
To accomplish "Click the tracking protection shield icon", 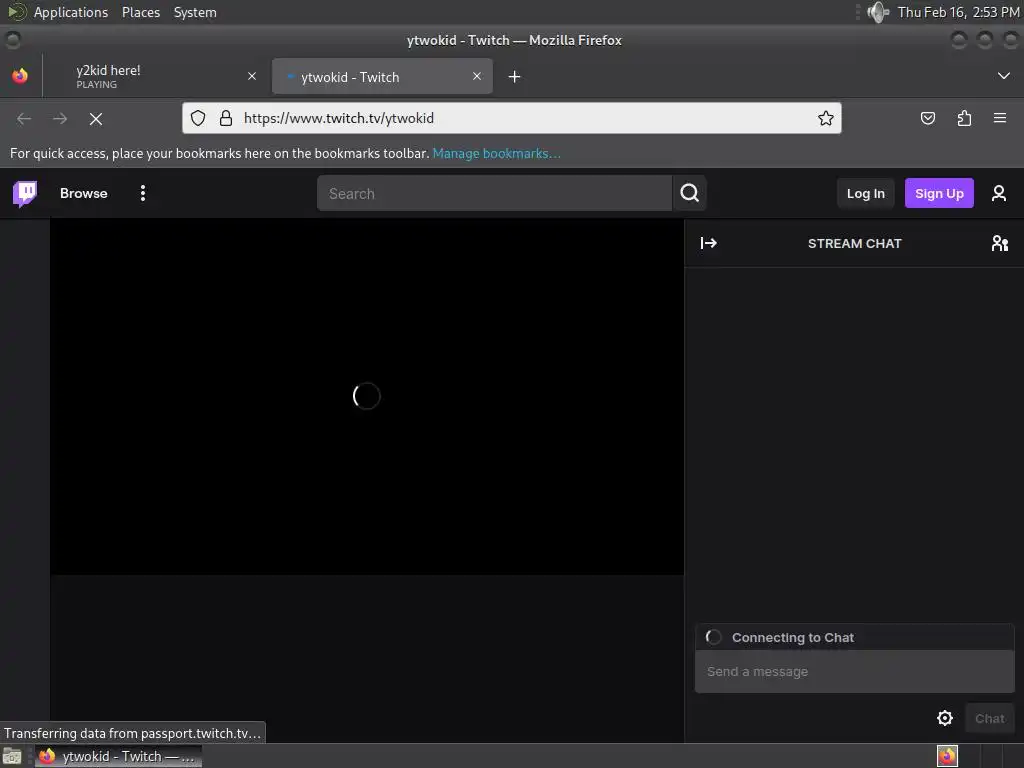I will [x=198, y=118].
